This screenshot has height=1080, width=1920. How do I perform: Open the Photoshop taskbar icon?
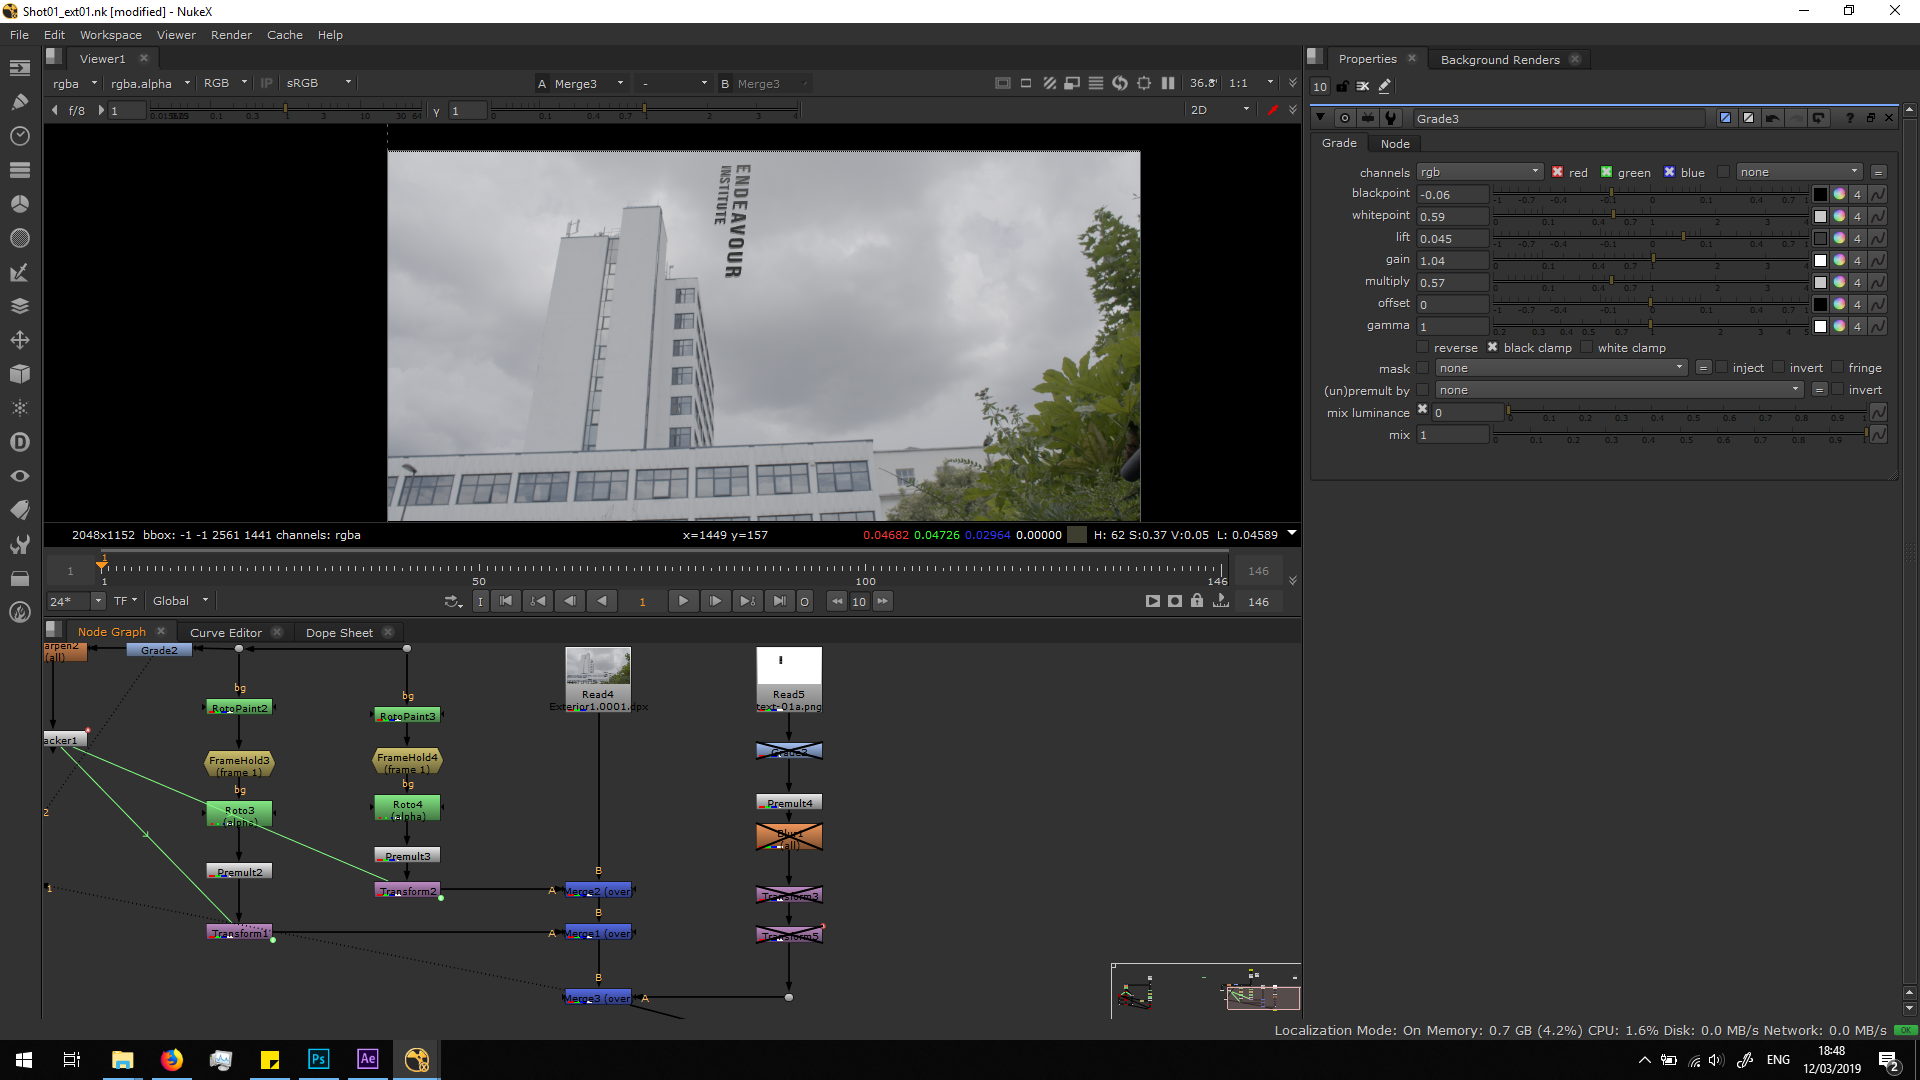click(318, 1059)
